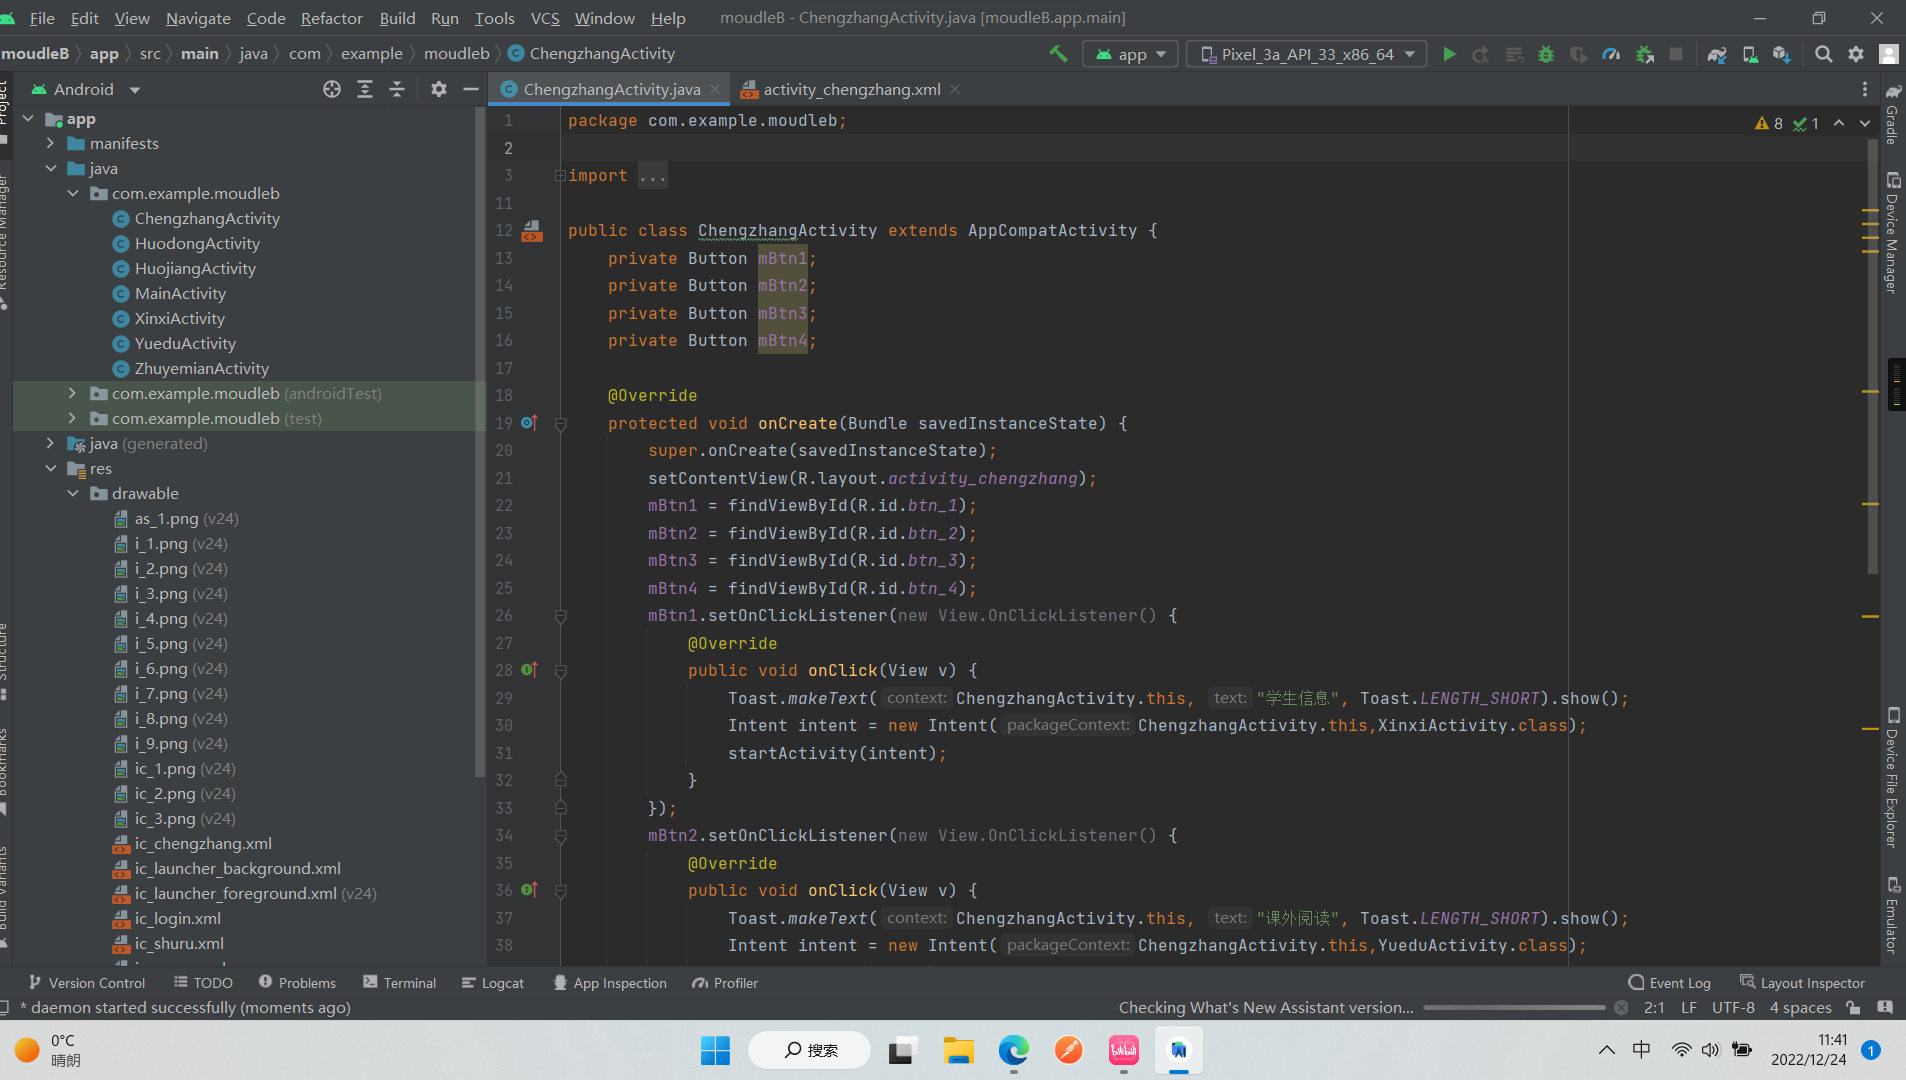The image size is (1906, 1080).
Task: Click the Stop square icon
Action: click(x=1676, y=54)
